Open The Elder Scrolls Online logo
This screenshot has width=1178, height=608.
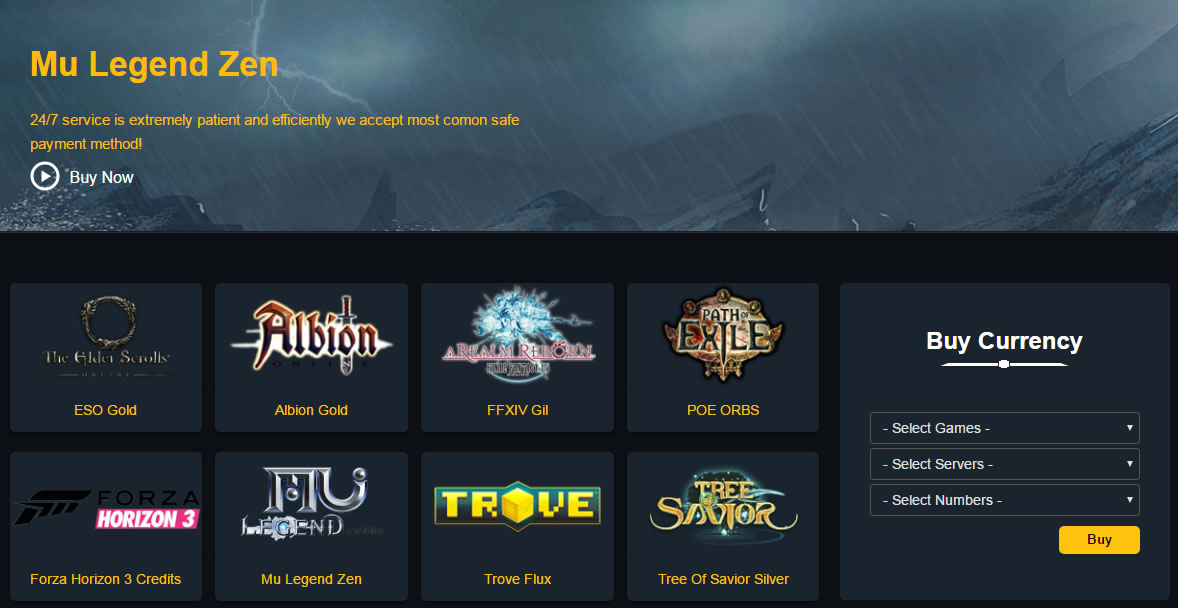(106, 335)
